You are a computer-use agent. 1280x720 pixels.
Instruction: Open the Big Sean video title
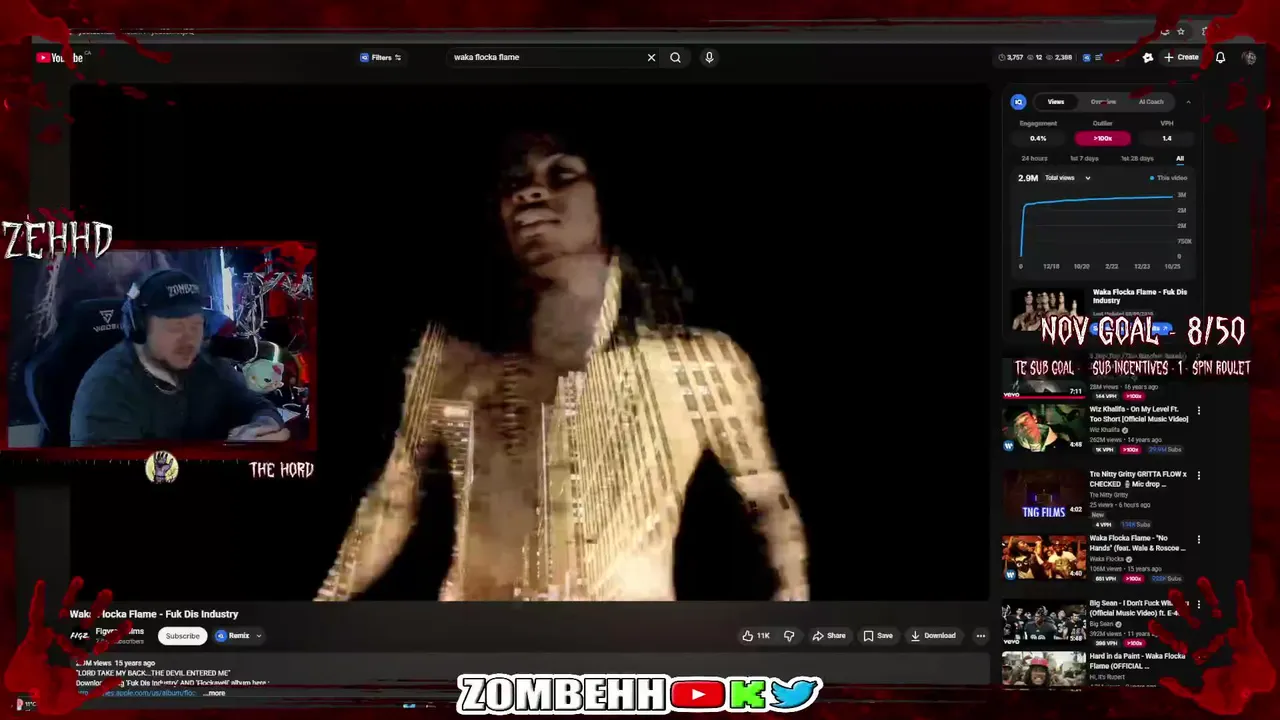(1136, 608)
